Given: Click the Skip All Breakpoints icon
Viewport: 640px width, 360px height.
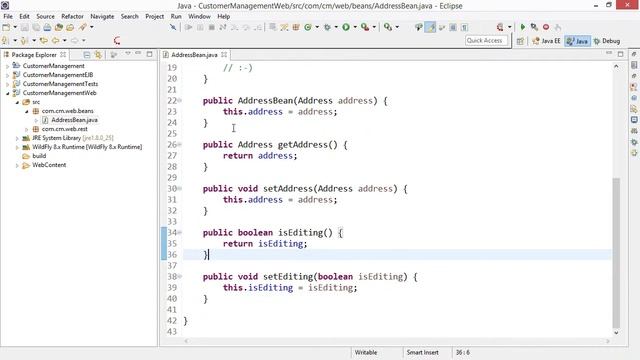Looking at the screenshot, I should tap(173, 27).
